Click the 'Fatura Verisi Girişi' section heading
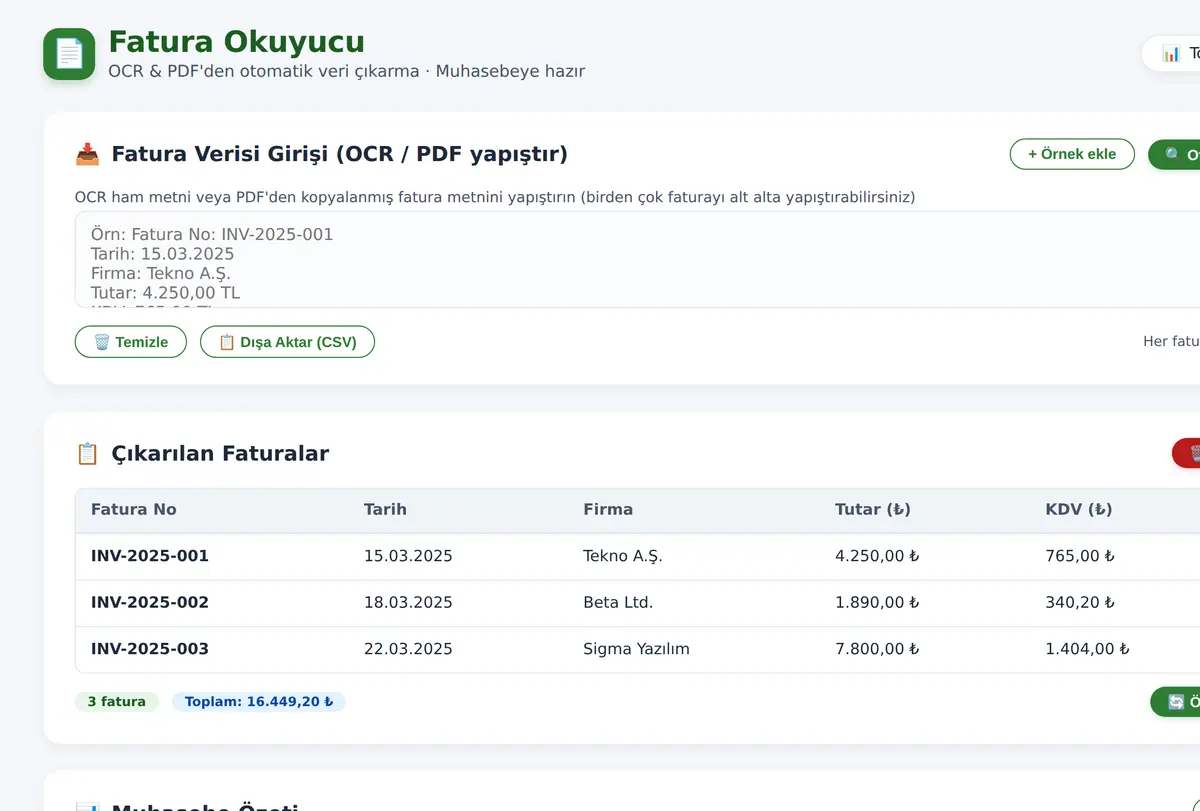1200x811 pixels. (x=339, y=154)
